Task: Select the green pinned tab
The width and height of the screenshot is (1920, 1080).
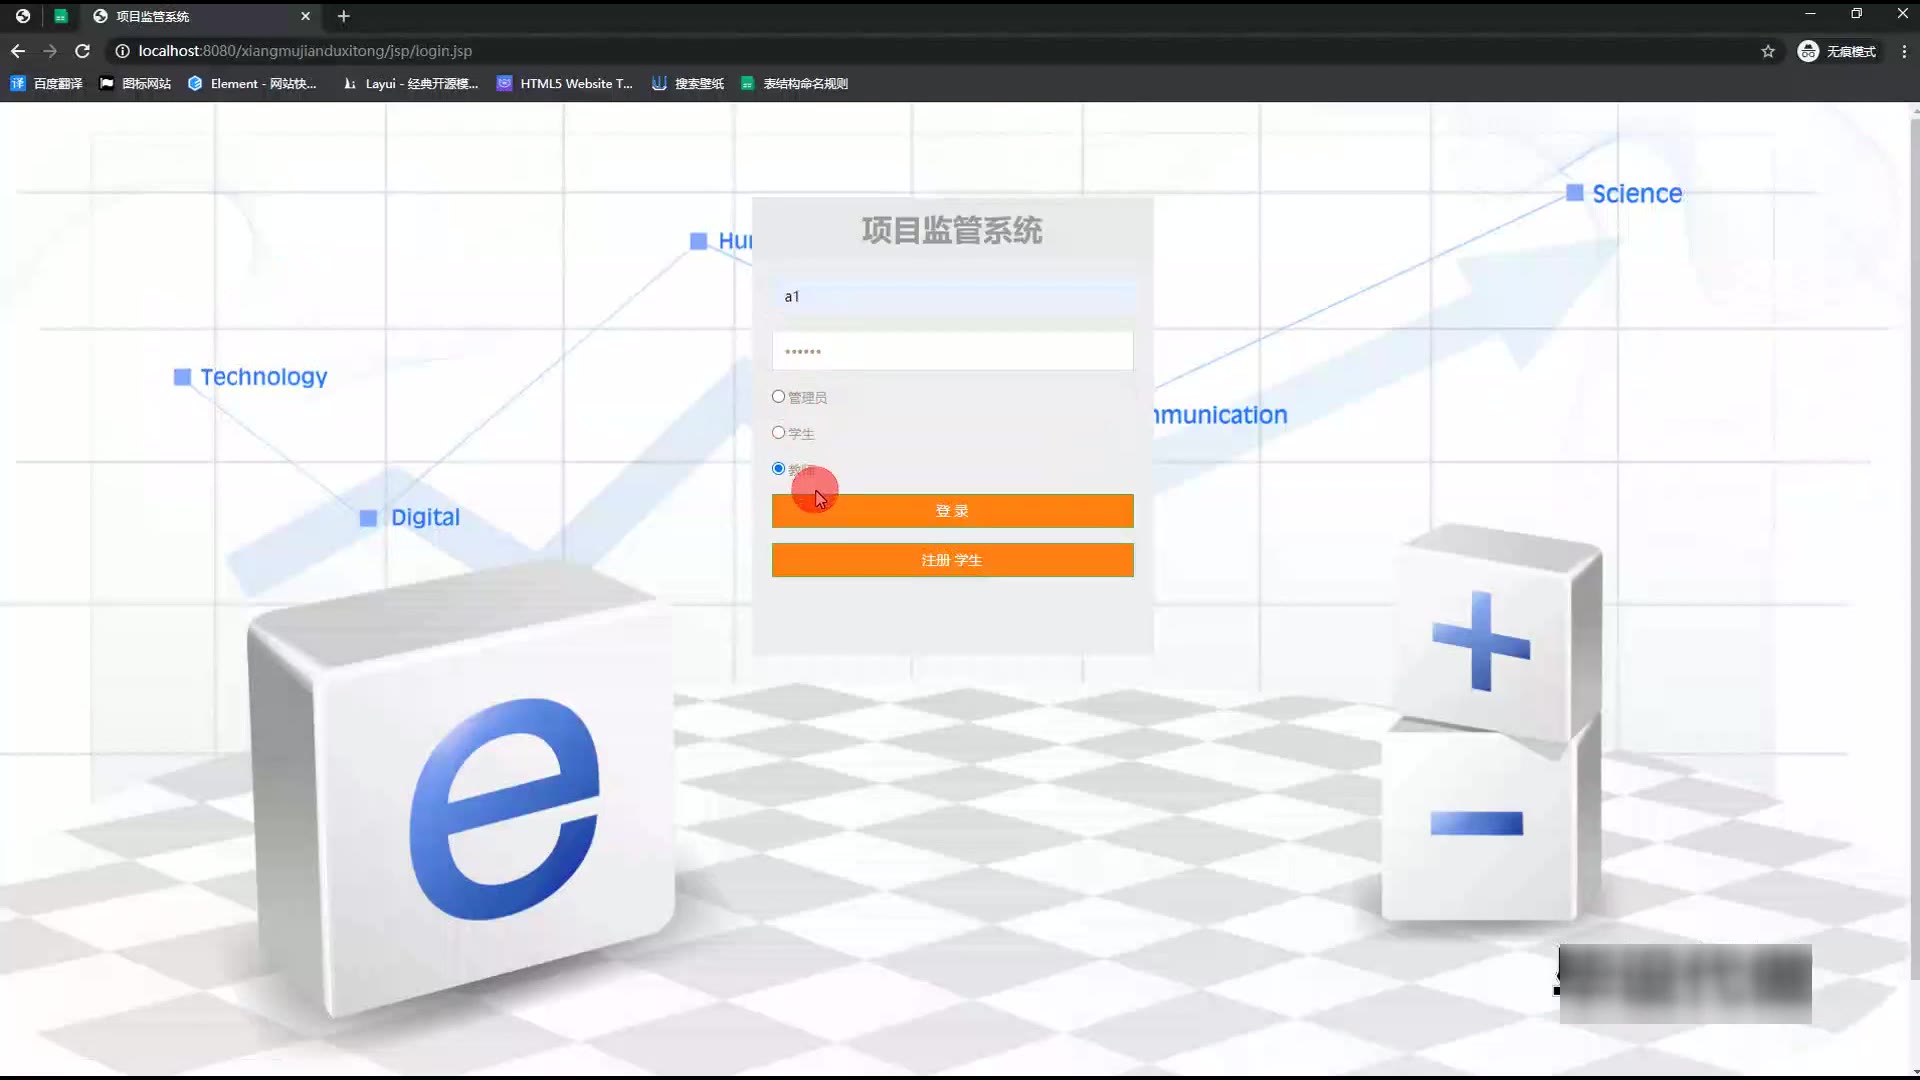Action: tap(61, 16)
